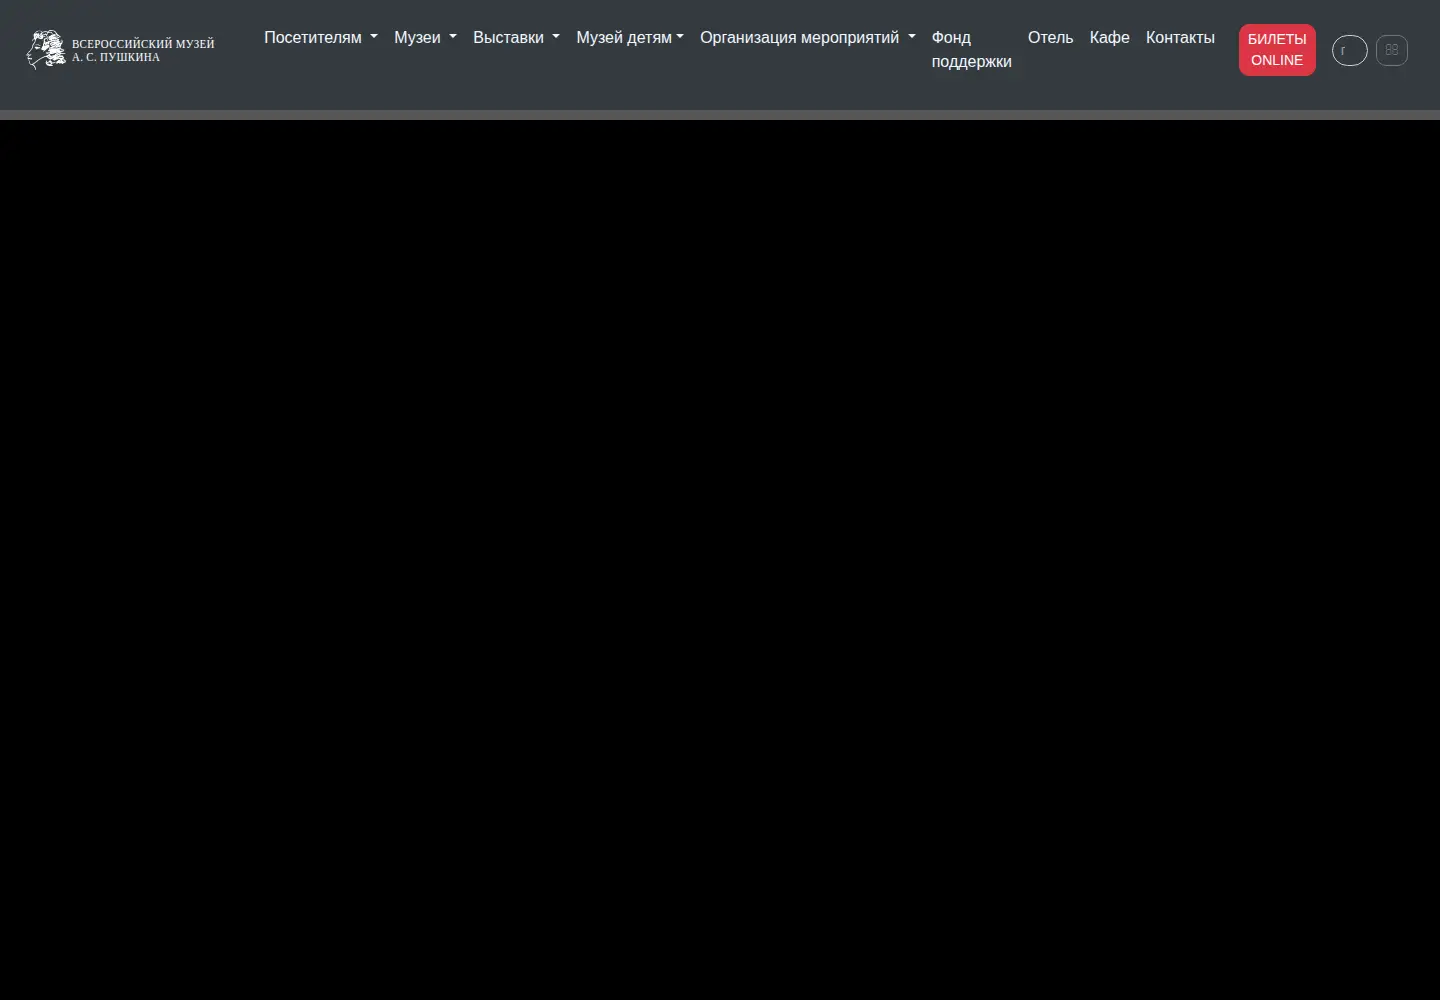Go to the Отель page
The image size is (1440, 1000).
[1050, 38]
